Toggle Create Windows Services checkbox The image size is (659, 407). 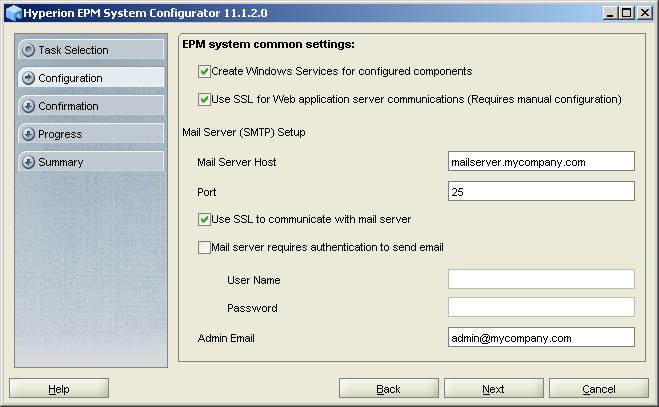pos(204,71)
